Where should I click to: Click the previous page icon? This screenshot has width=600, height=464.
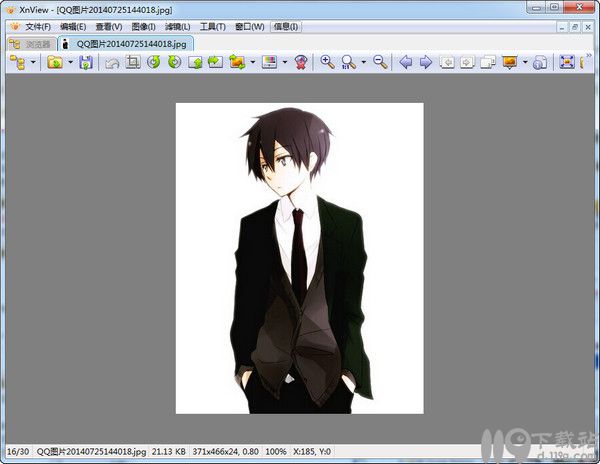point(447,62)
